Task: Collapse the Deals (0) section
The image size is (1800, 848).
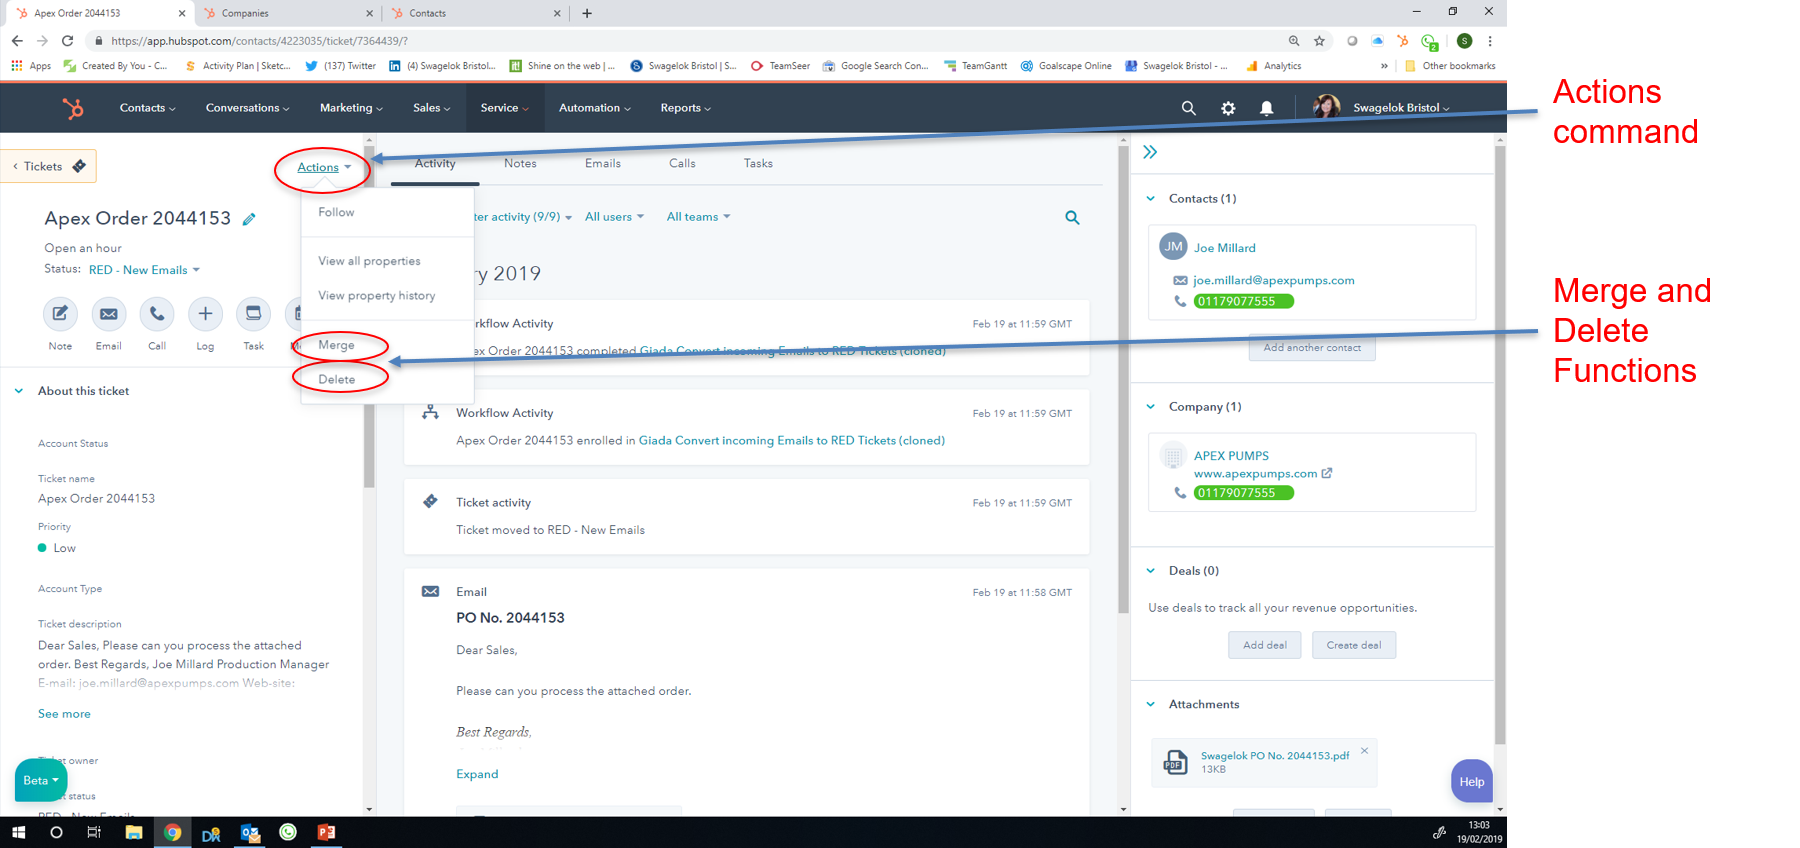Action: (1150, 571)
